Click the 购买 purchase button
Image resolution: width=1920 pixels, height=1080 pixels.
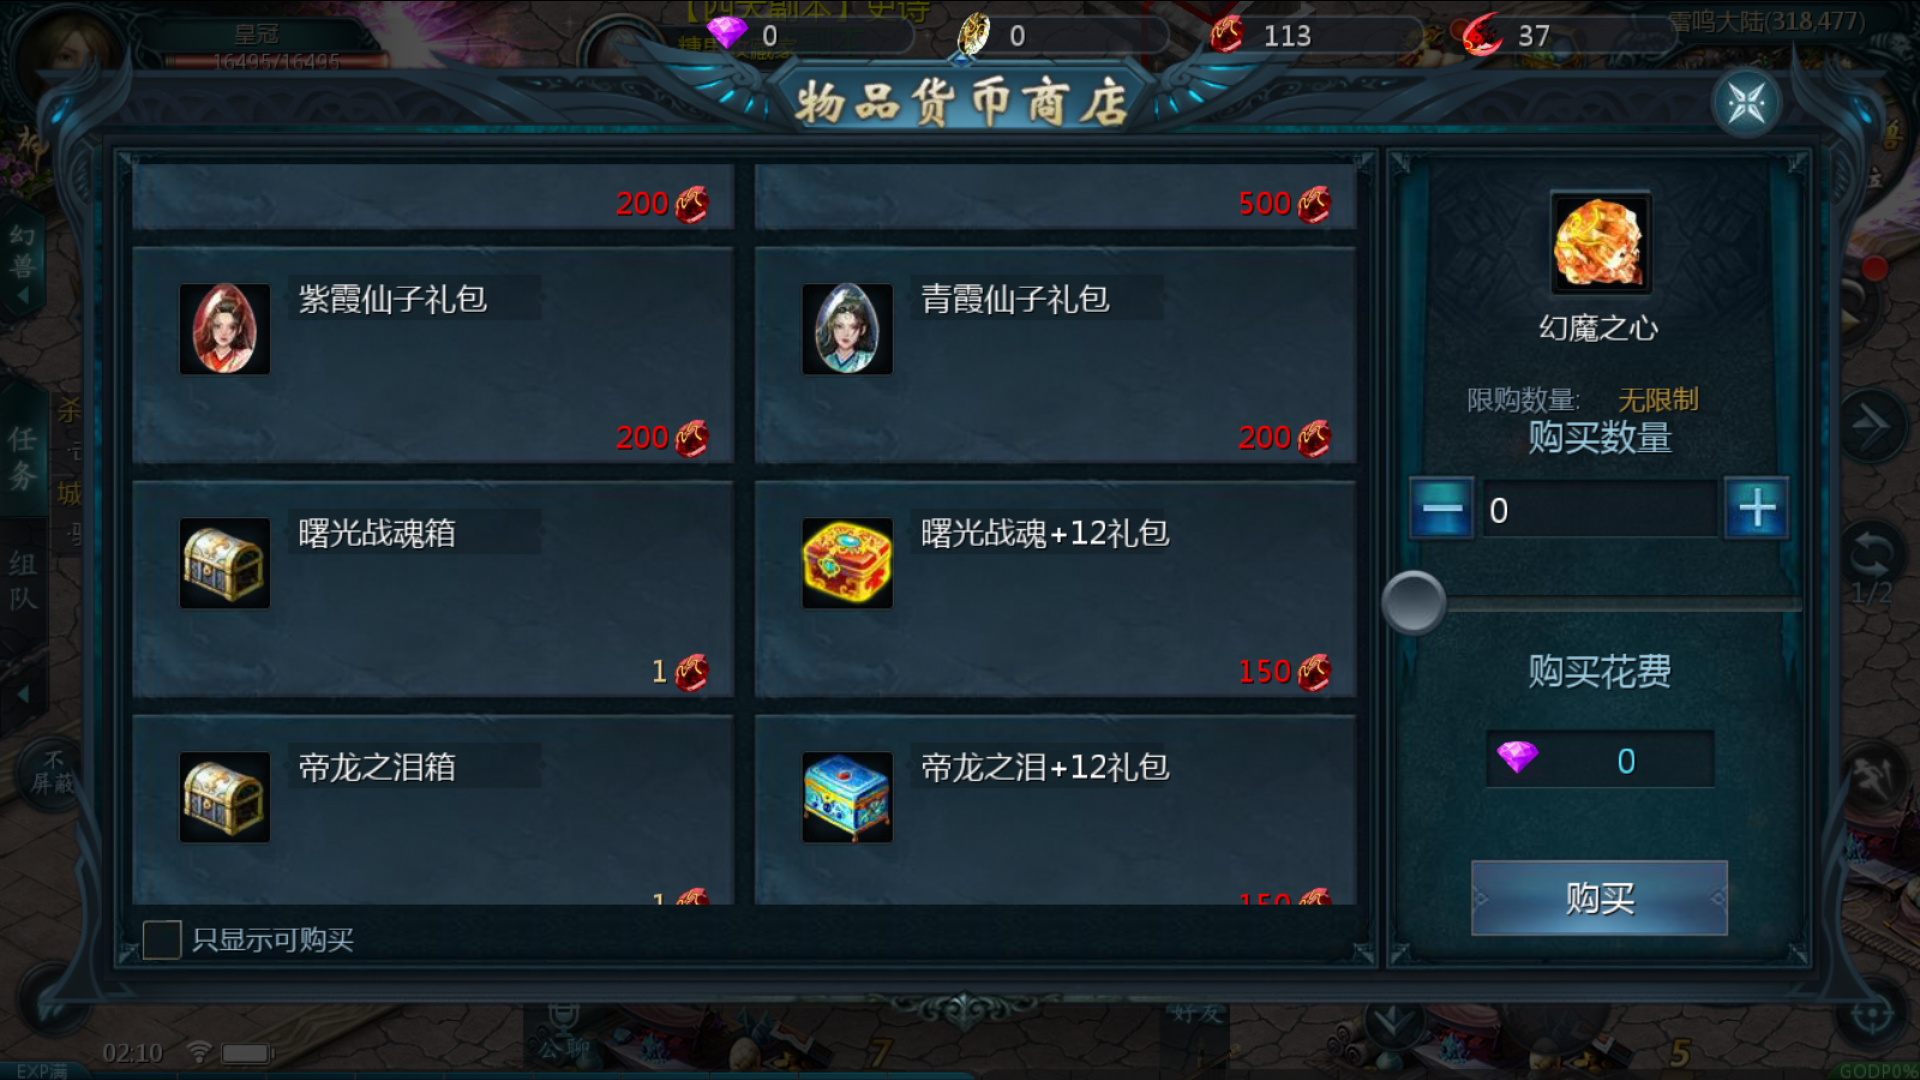[1599, 898]
